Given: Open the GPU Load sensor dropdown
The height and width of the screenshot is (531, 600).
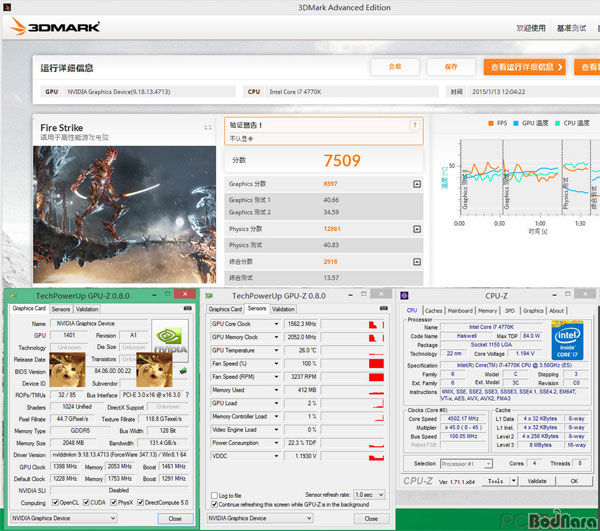Looking at the screenshot, I should [276, 403].
